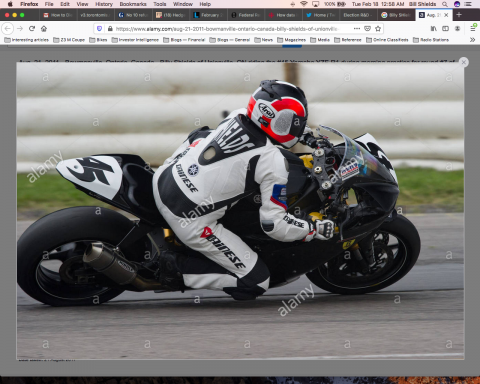Screen dimensions: 480x384
Task: Switch to the Home / Twitter tab
Action: tap(320, 15)
